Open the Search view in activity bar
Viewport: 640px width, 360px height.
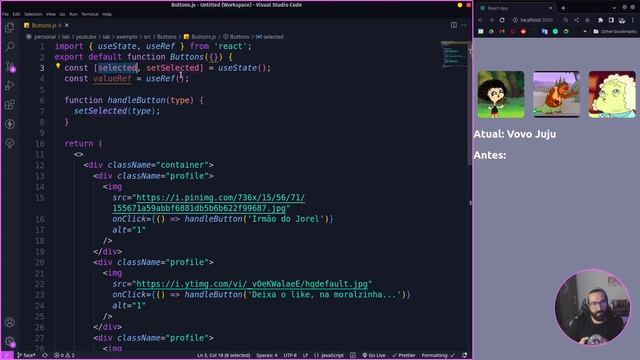9,46
